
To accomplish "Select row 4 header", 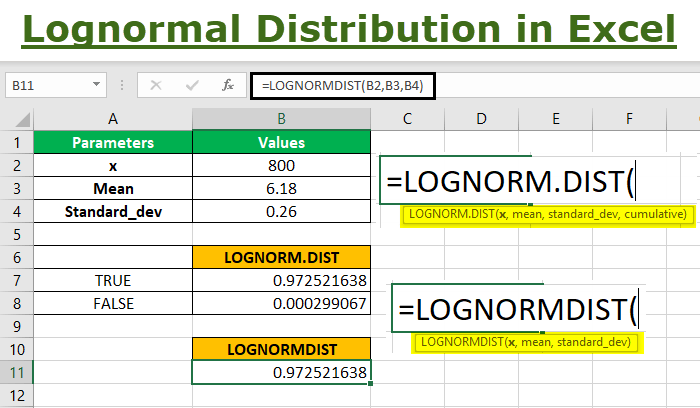I will pos(17,212).
